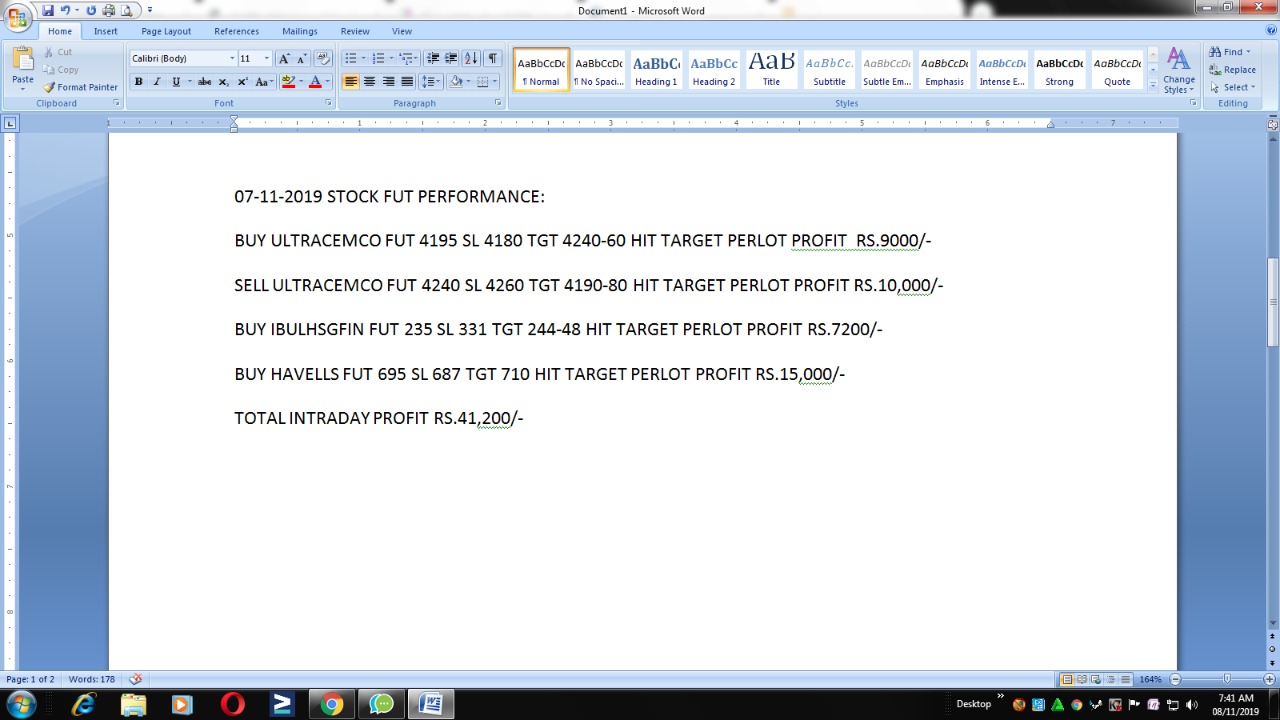Open the References tab
This screenshot has width=1280, height=720.
click(236, 31)
